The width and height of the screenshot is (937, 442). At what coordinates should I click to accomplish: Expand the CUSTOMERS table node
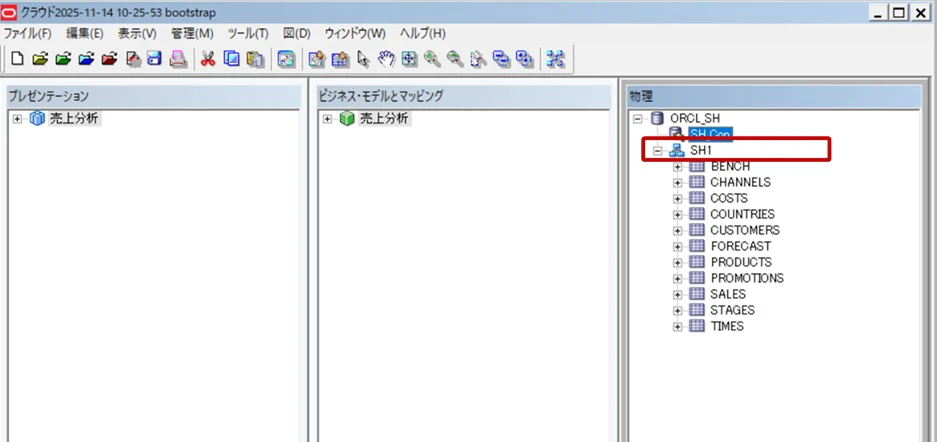pyautogui.click(x=678, y=231)
